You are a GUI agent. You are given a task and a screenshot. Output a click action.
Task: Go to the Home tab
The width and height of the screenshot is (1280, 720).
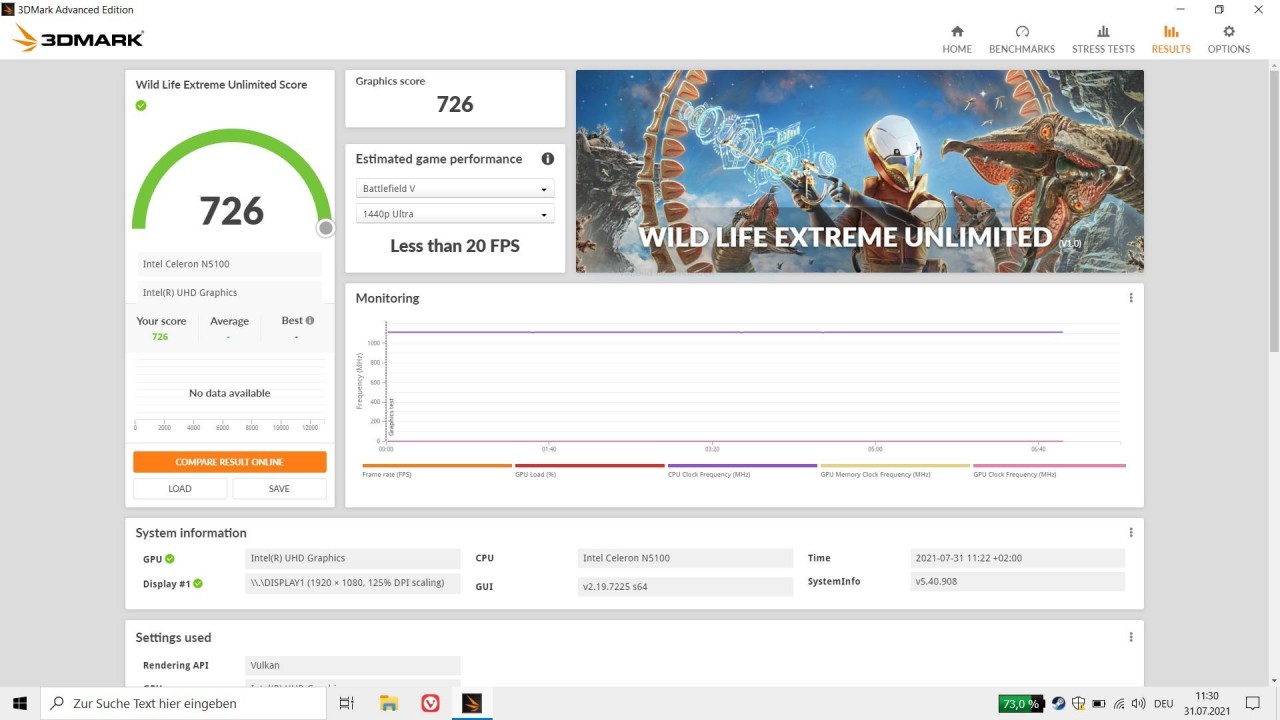tap(957, 40)
